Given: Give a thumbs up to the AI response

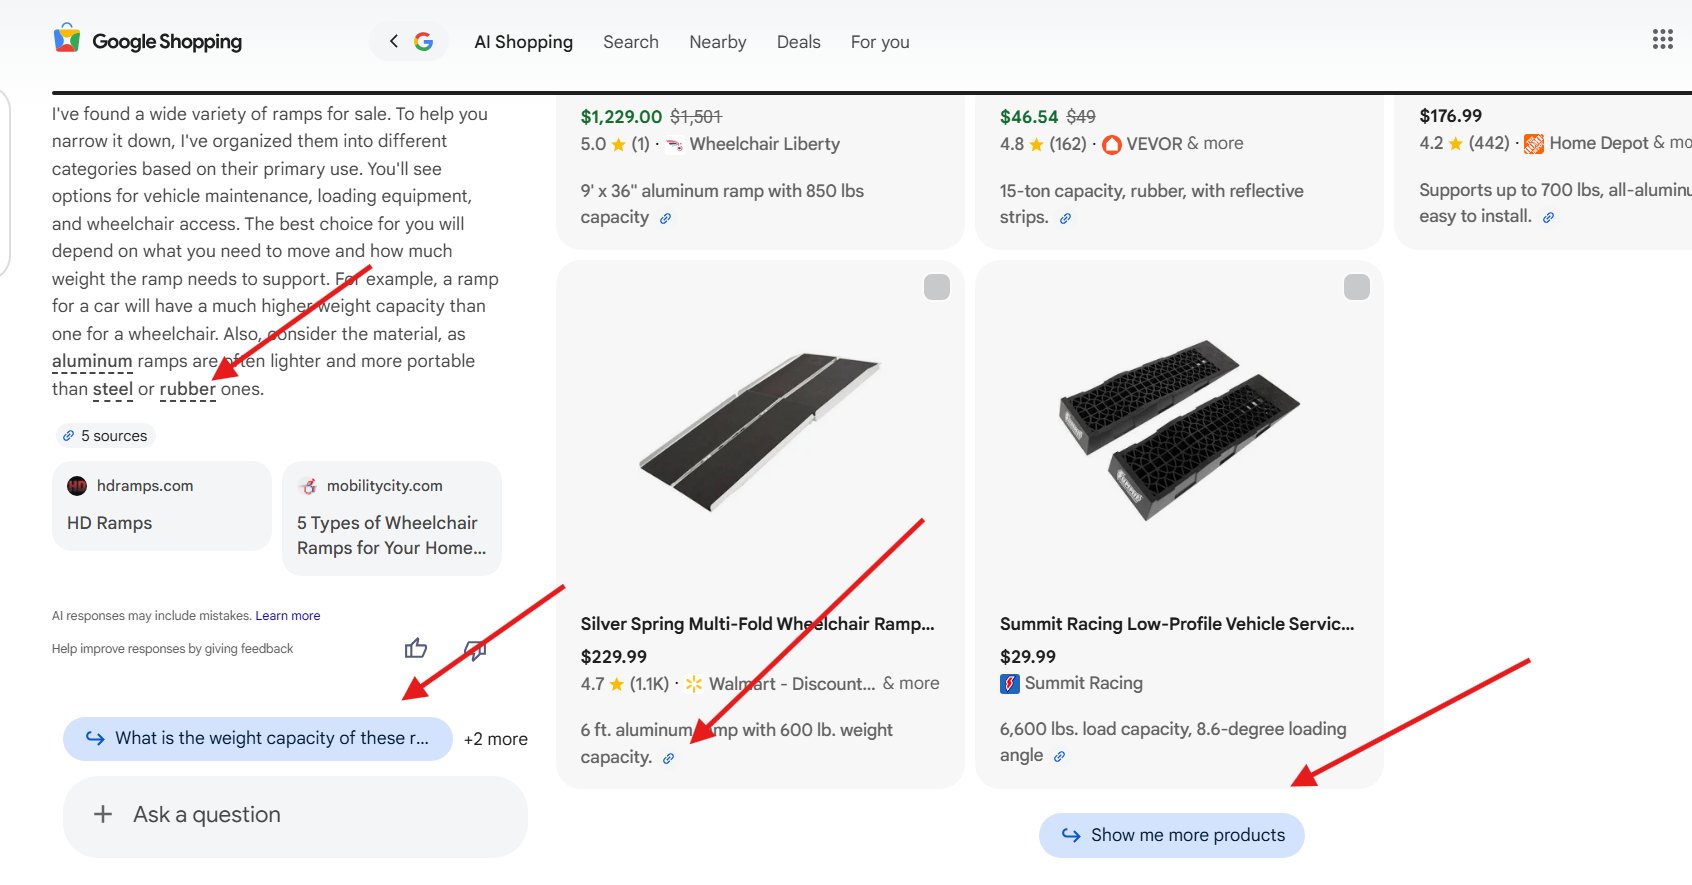Looking at the screenshot, I should [x=416, y=649].
